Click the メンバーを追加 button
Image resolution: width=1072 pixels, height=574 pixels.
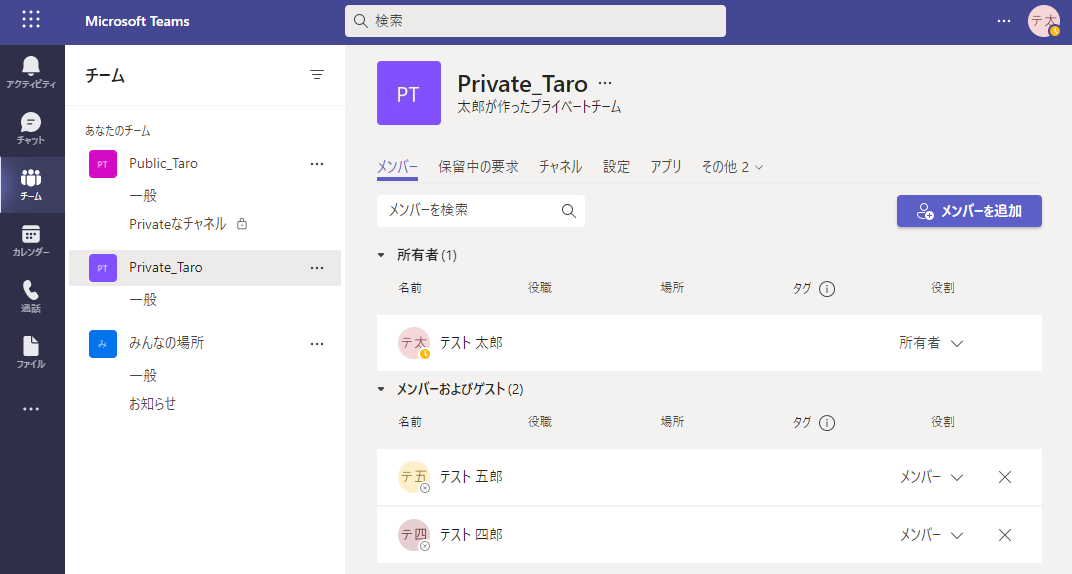click(x=969, y=211)
